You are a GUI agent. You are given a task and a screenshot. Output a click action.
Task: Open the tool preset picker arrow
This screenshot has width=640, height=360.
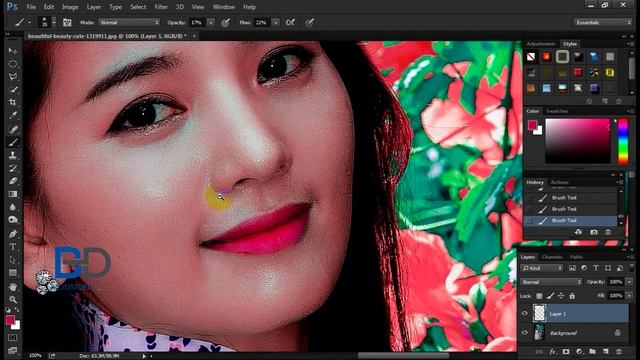[x=29, y=23]
